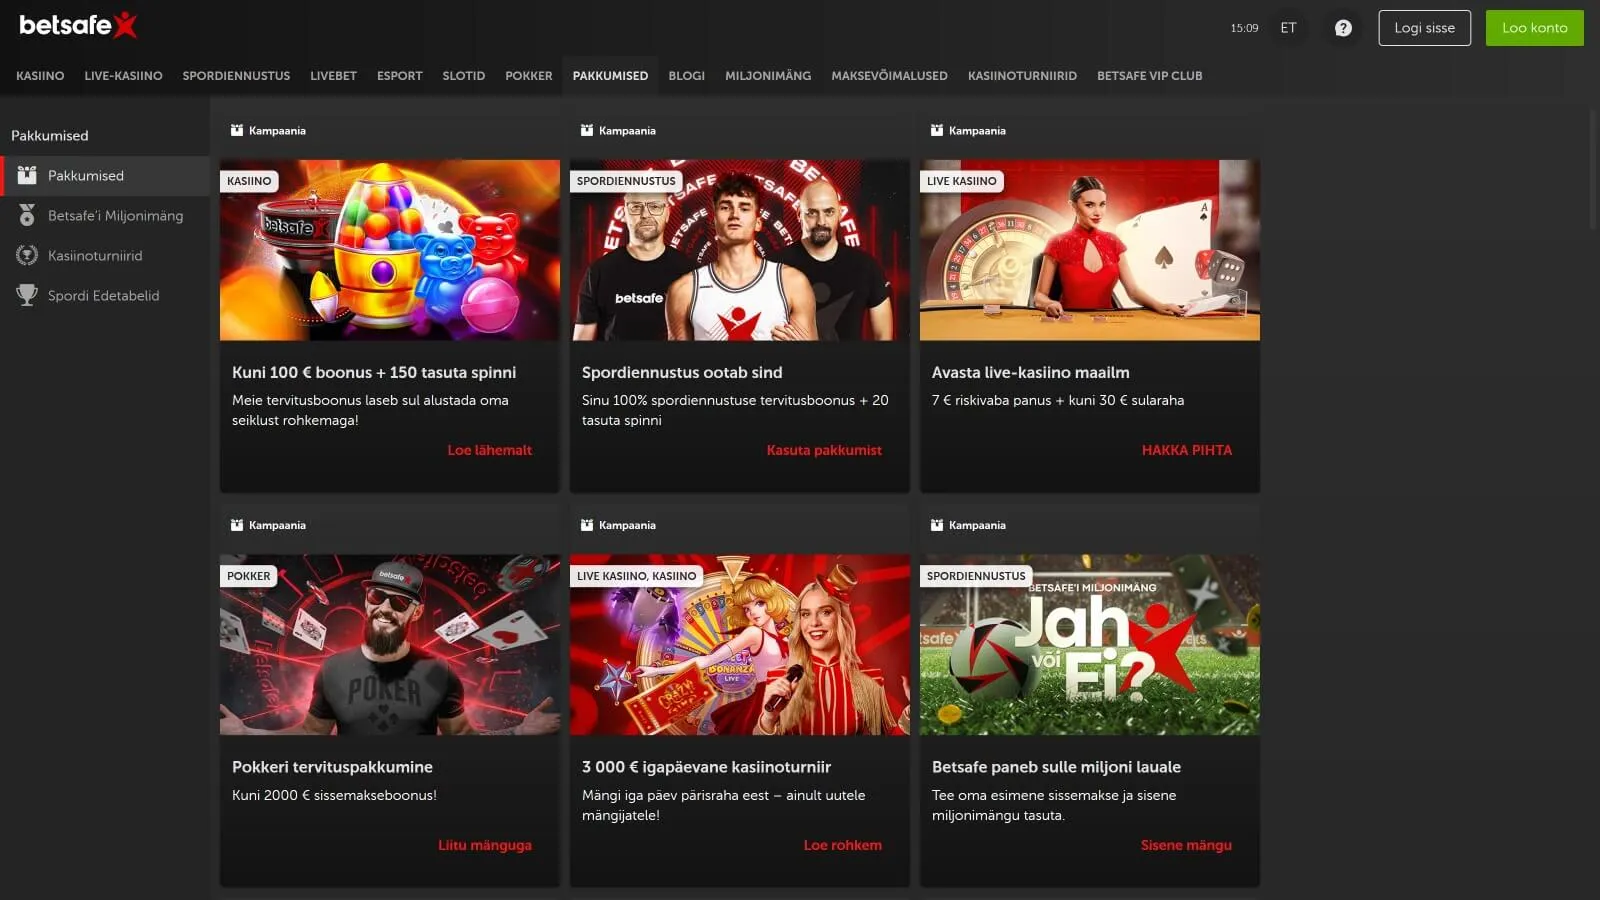Viewport: 1600px width, 900px height.
Task: Select Pakkumised in the sidebar
Action: [105, 175]
